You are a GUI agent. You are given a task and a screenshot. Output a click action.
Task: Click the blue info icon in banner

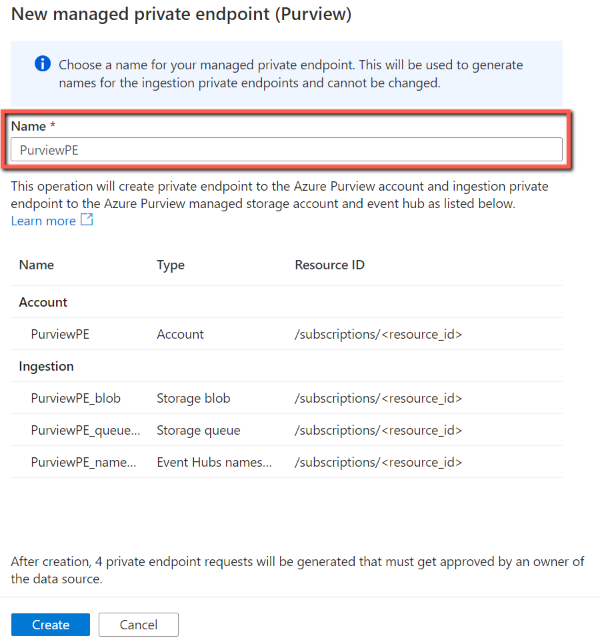[x=43, y=64]
